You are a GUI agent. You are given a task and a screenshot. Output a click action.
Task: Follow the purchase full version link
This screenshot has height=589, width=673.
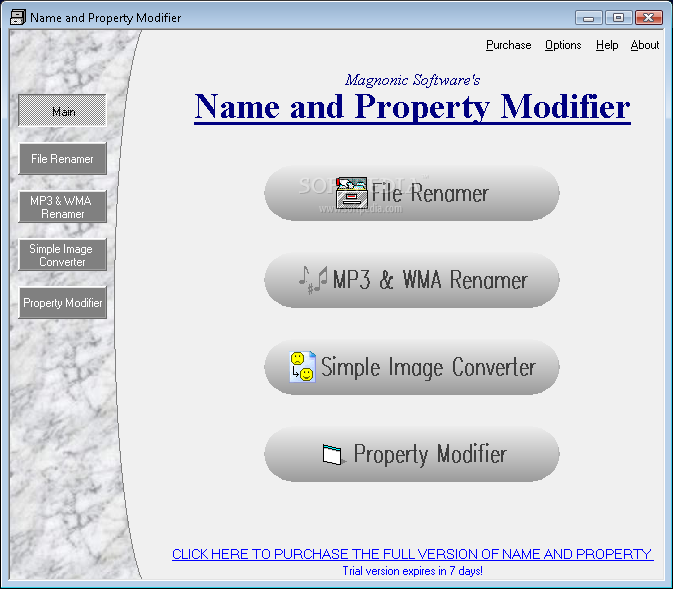tap(412, 554)
